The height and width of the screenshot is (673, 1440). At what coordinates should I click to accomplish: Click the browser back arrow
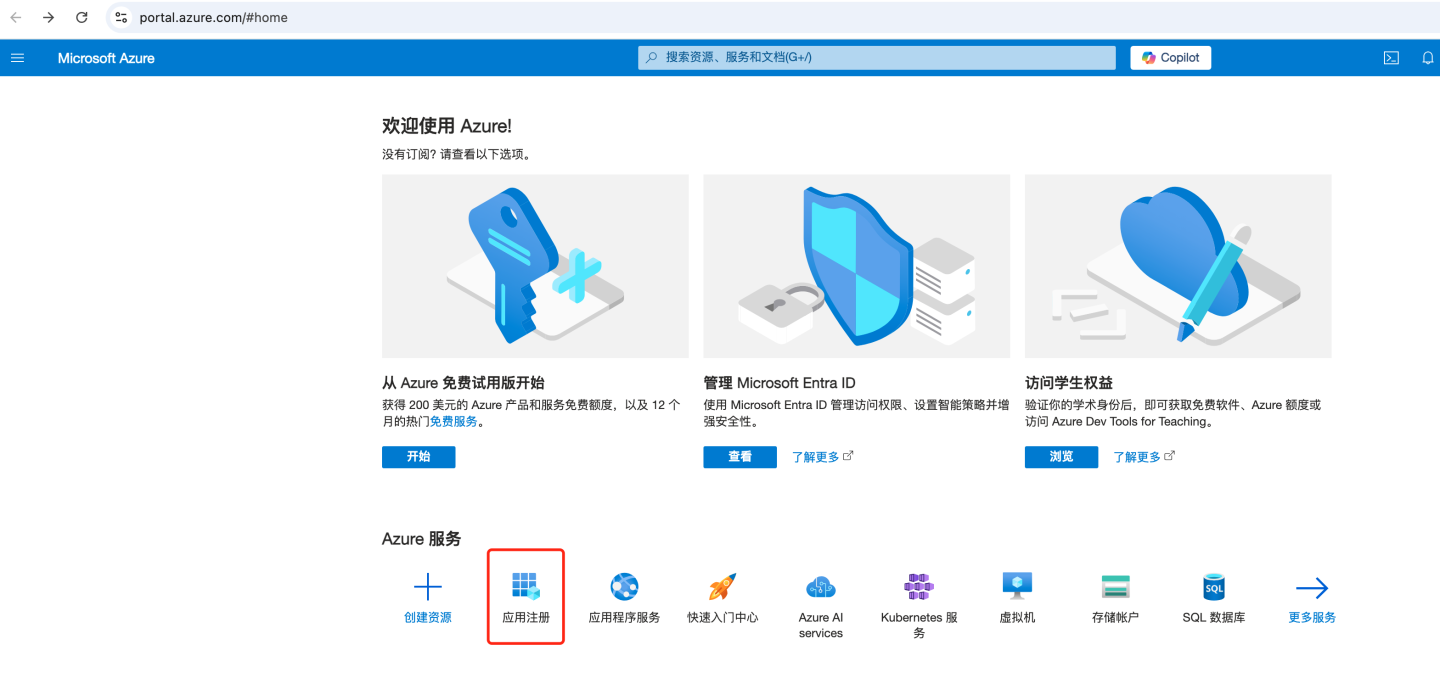16,17
